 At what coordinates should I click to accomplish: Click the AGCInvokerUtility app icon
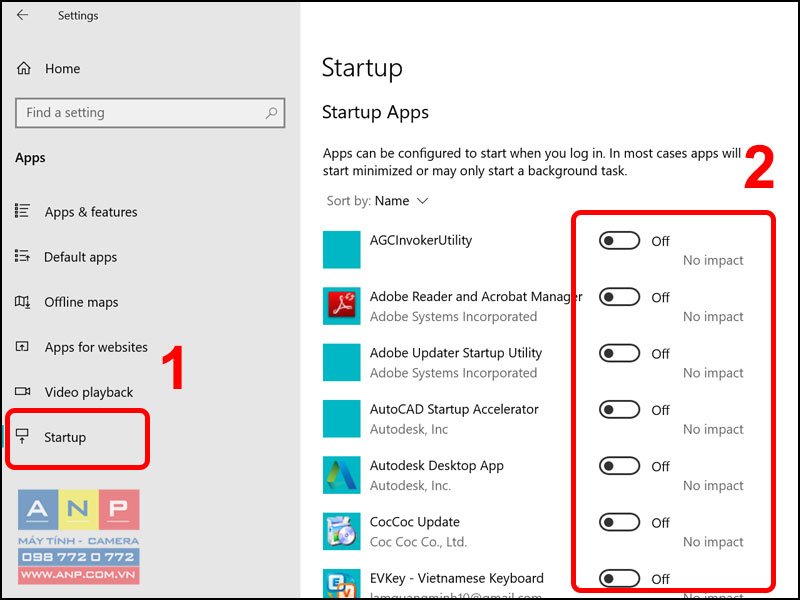341,249
